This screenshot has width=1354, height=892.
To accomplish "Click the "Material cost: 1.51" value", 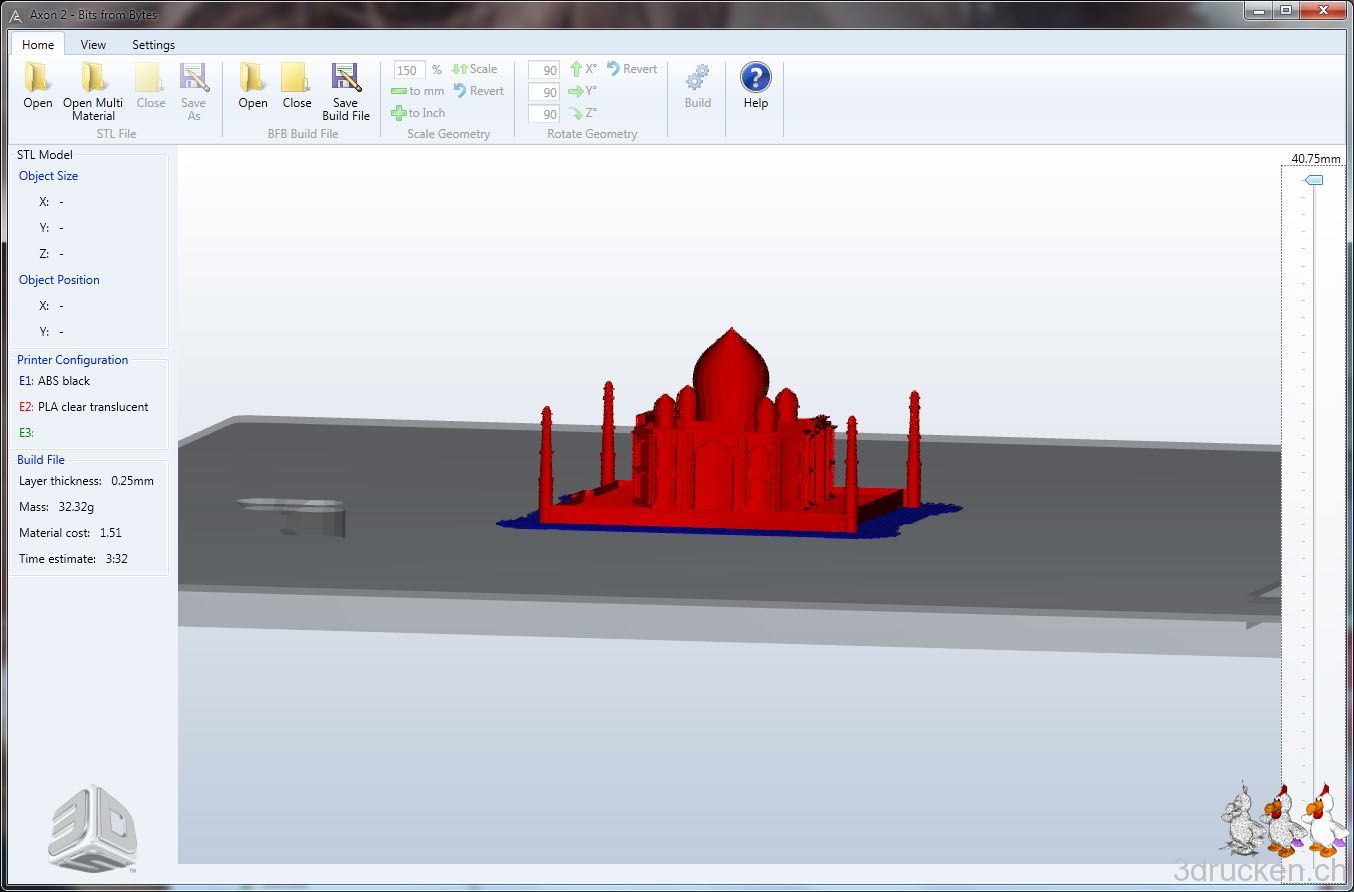I will (x=71, y=533).
